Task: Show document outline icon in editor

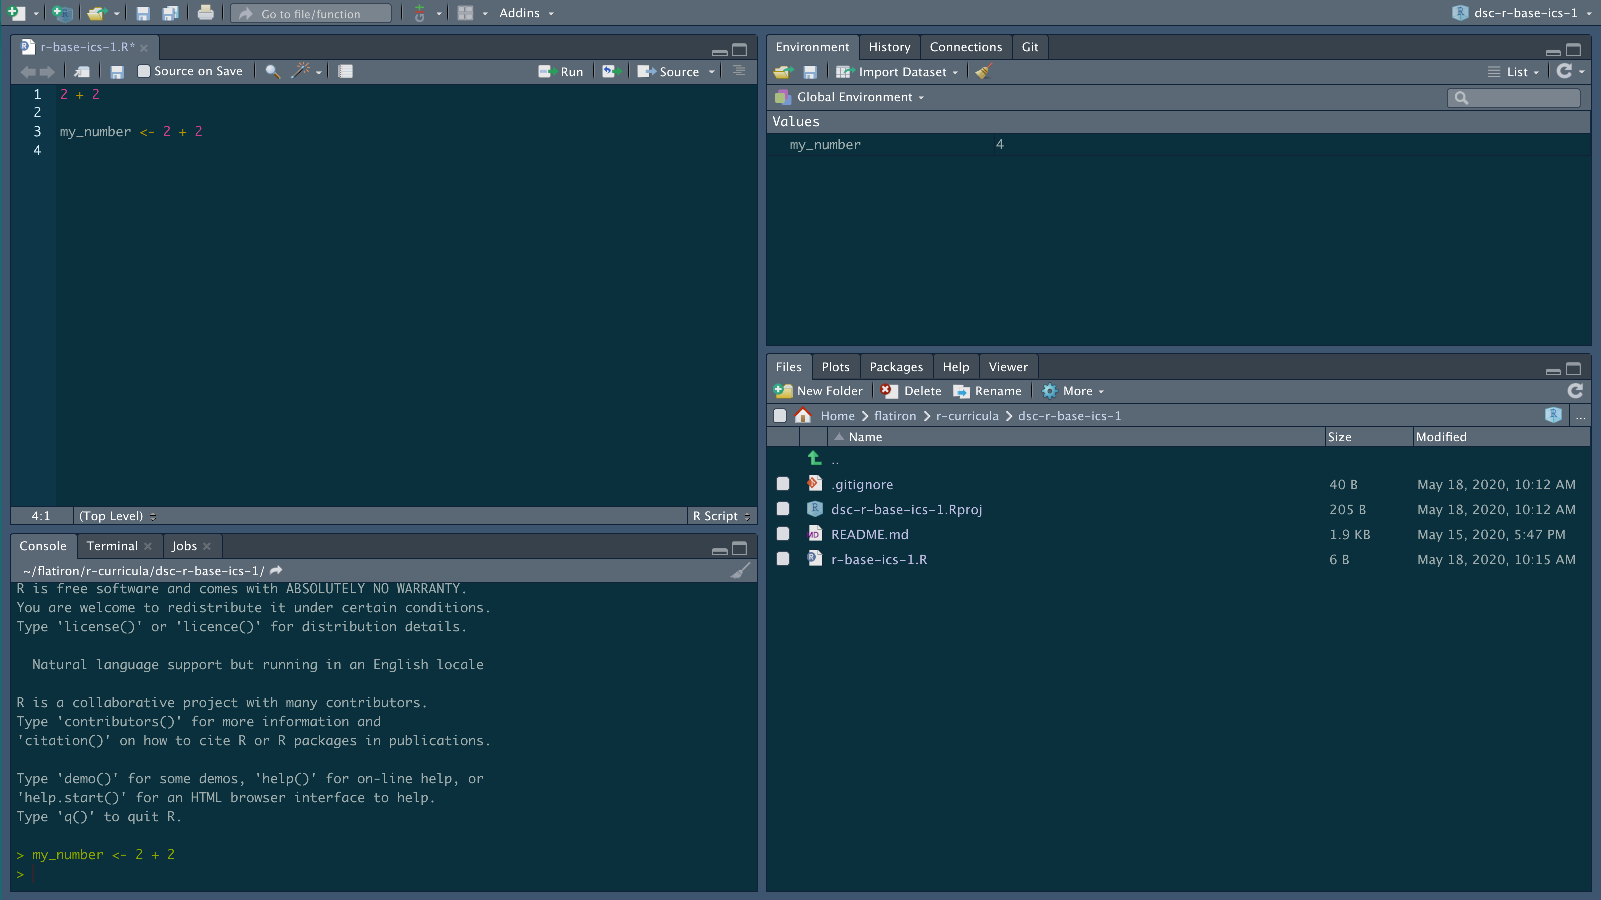Action: coord(739,71)
